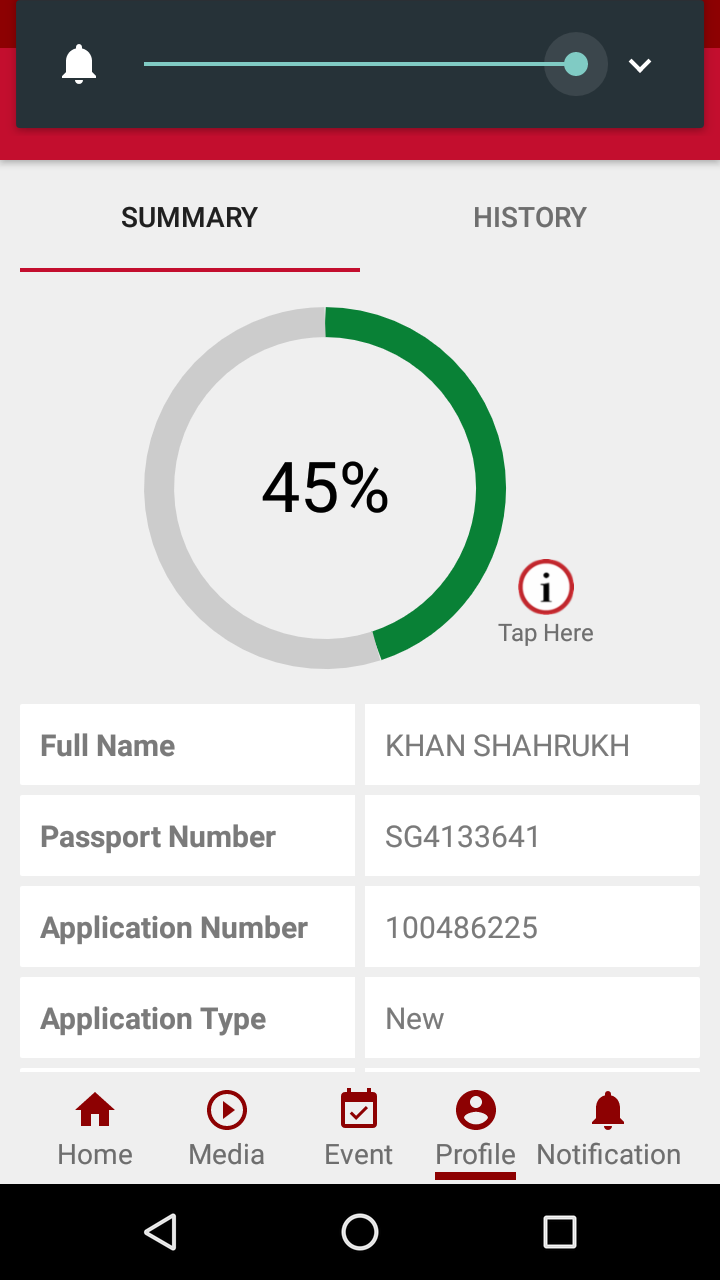Tap the red info icon
This screenshot has width=720, height=1280.
[546, 587]
